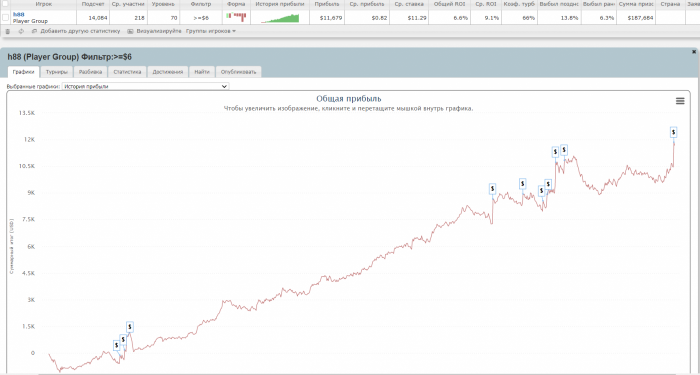700x375 pixels.
Task: Click the Визуализируйте chart icon
Action: click(x=130, y=32)
